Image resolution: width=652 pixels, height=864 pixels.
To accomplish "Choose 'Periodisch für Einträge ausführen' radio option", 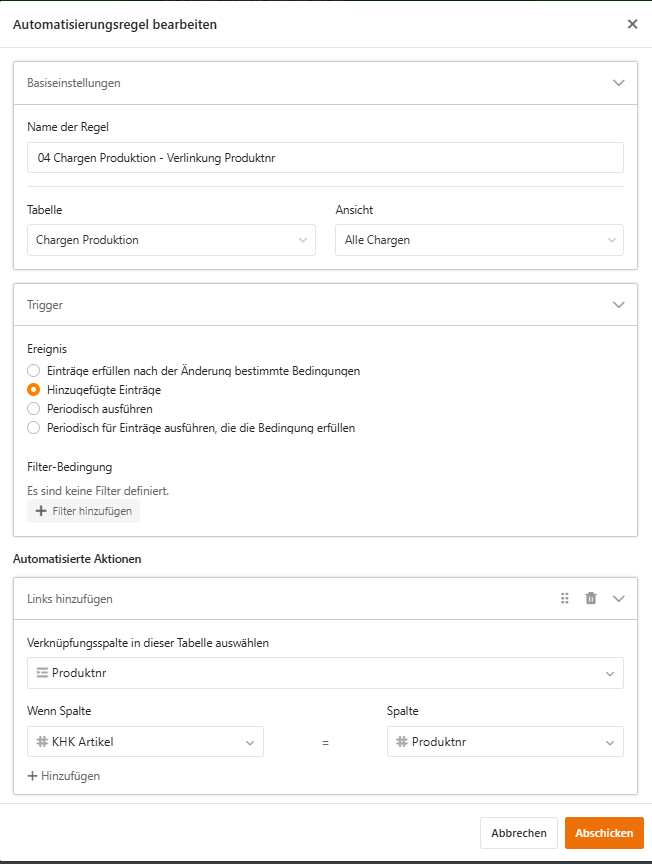I will point(34,428).
